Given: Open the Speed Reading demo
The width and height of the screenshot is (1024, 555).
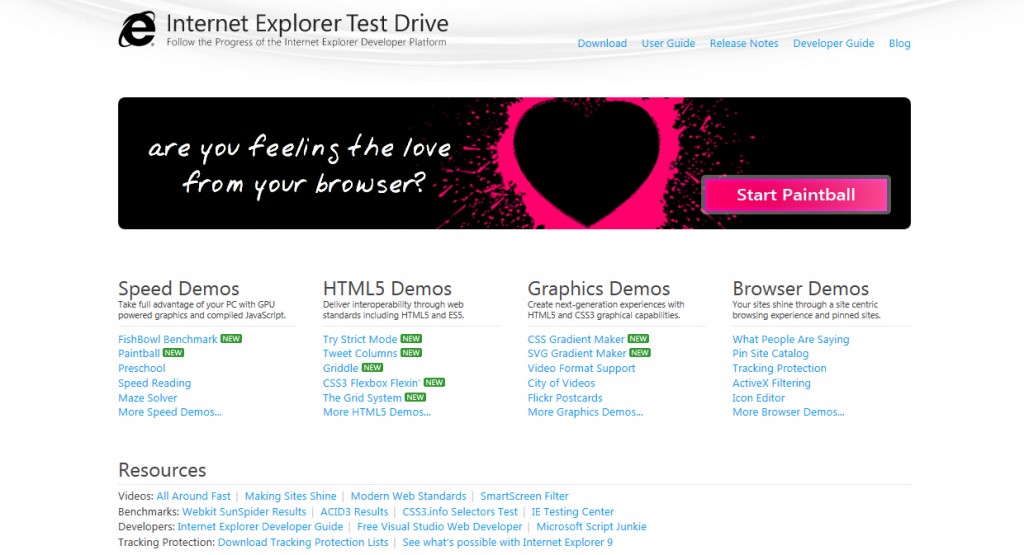Looking at the screenshot, I should click(155, 383).
